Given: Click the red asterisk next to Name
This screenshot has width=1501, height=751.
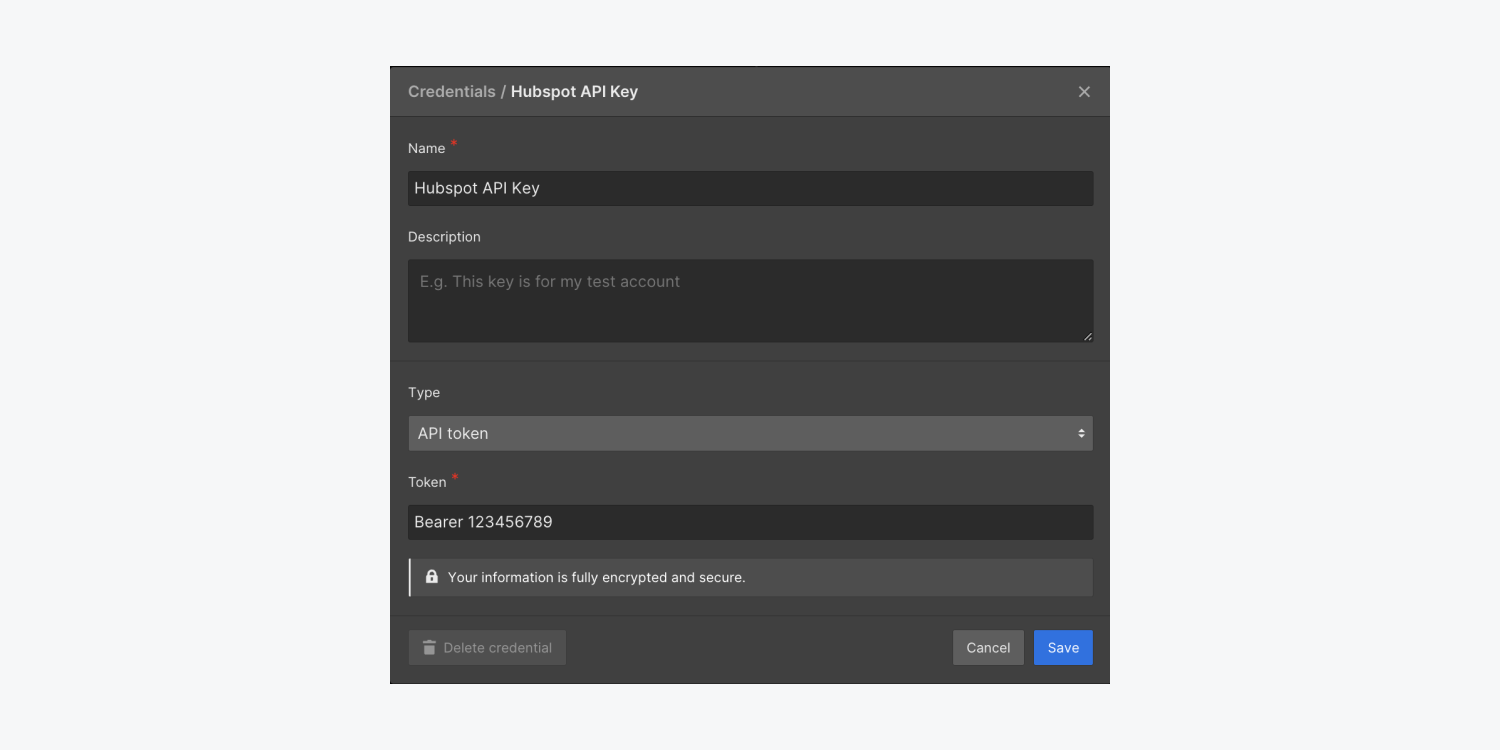Looking at the screenshot, I should coord(453,143).
